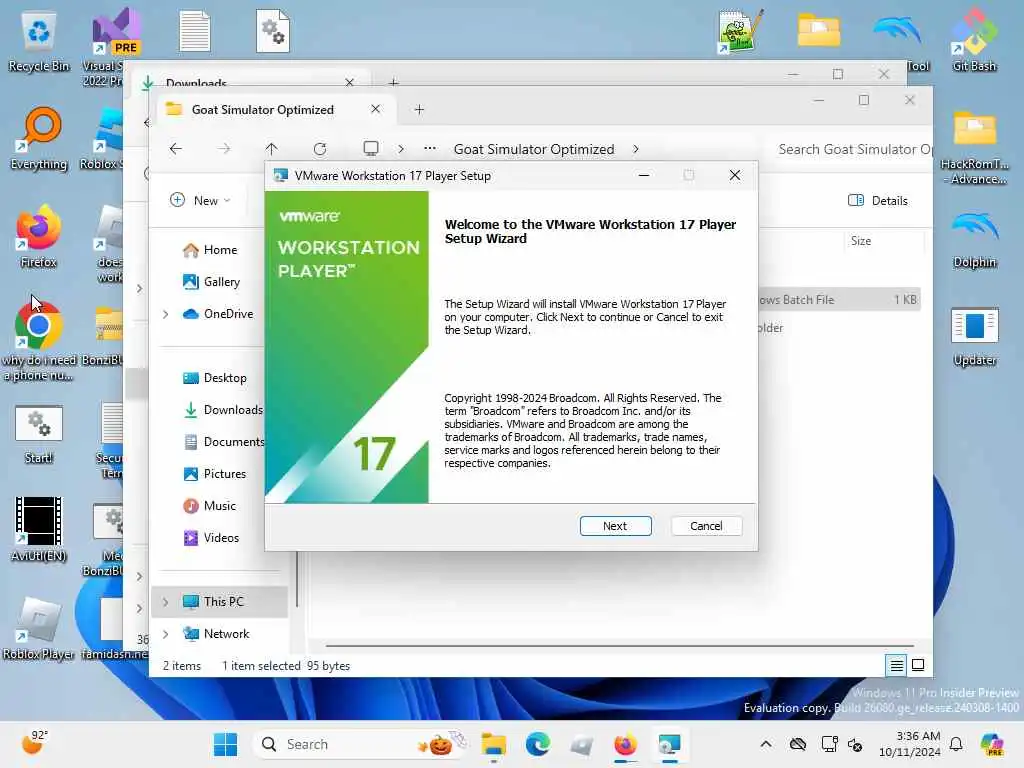The width and height of the screenshot is (1024, 768).
Task: Open the Roblox Player desktop icon
Action: point(39,628)
